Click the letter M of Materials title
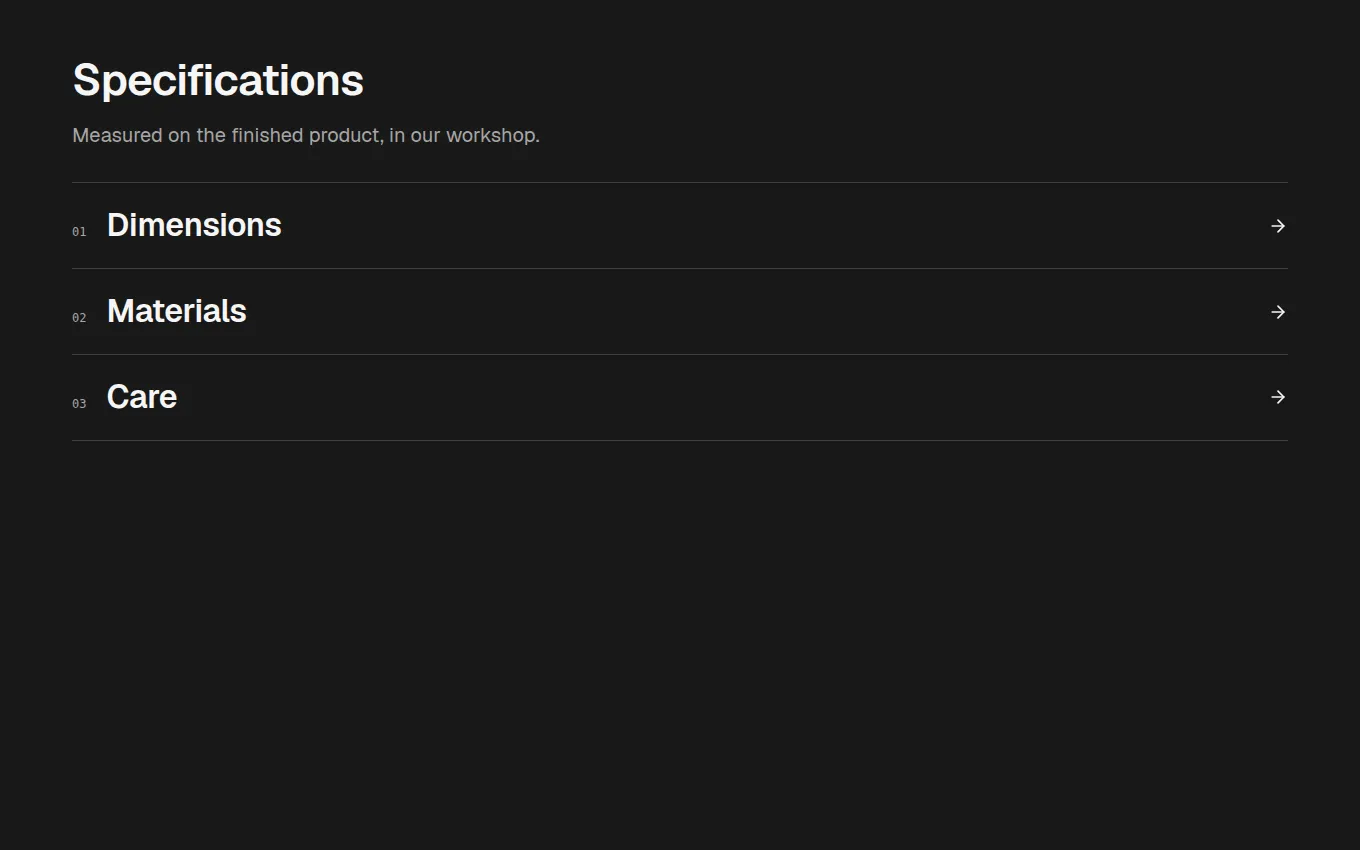The height and width of the screenshot is (850, 1360). (121, 311)
